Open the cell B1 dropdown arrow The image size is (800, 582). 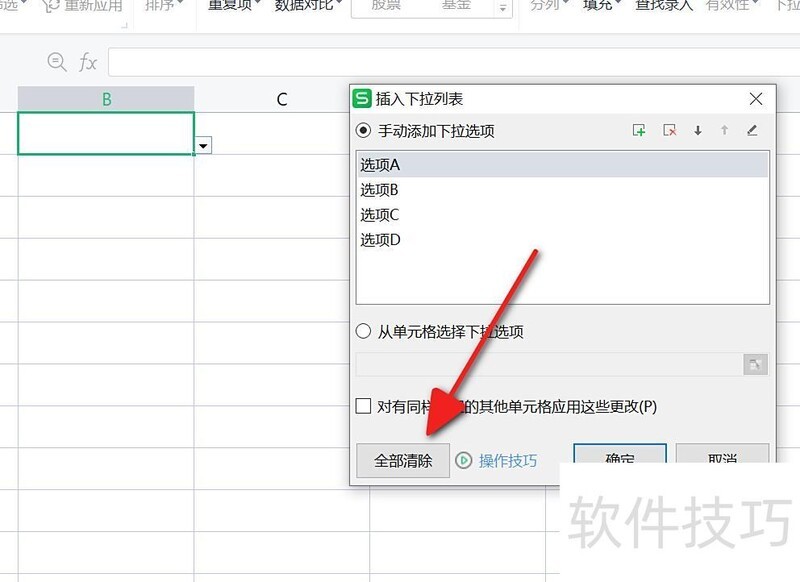coord(203,145)
